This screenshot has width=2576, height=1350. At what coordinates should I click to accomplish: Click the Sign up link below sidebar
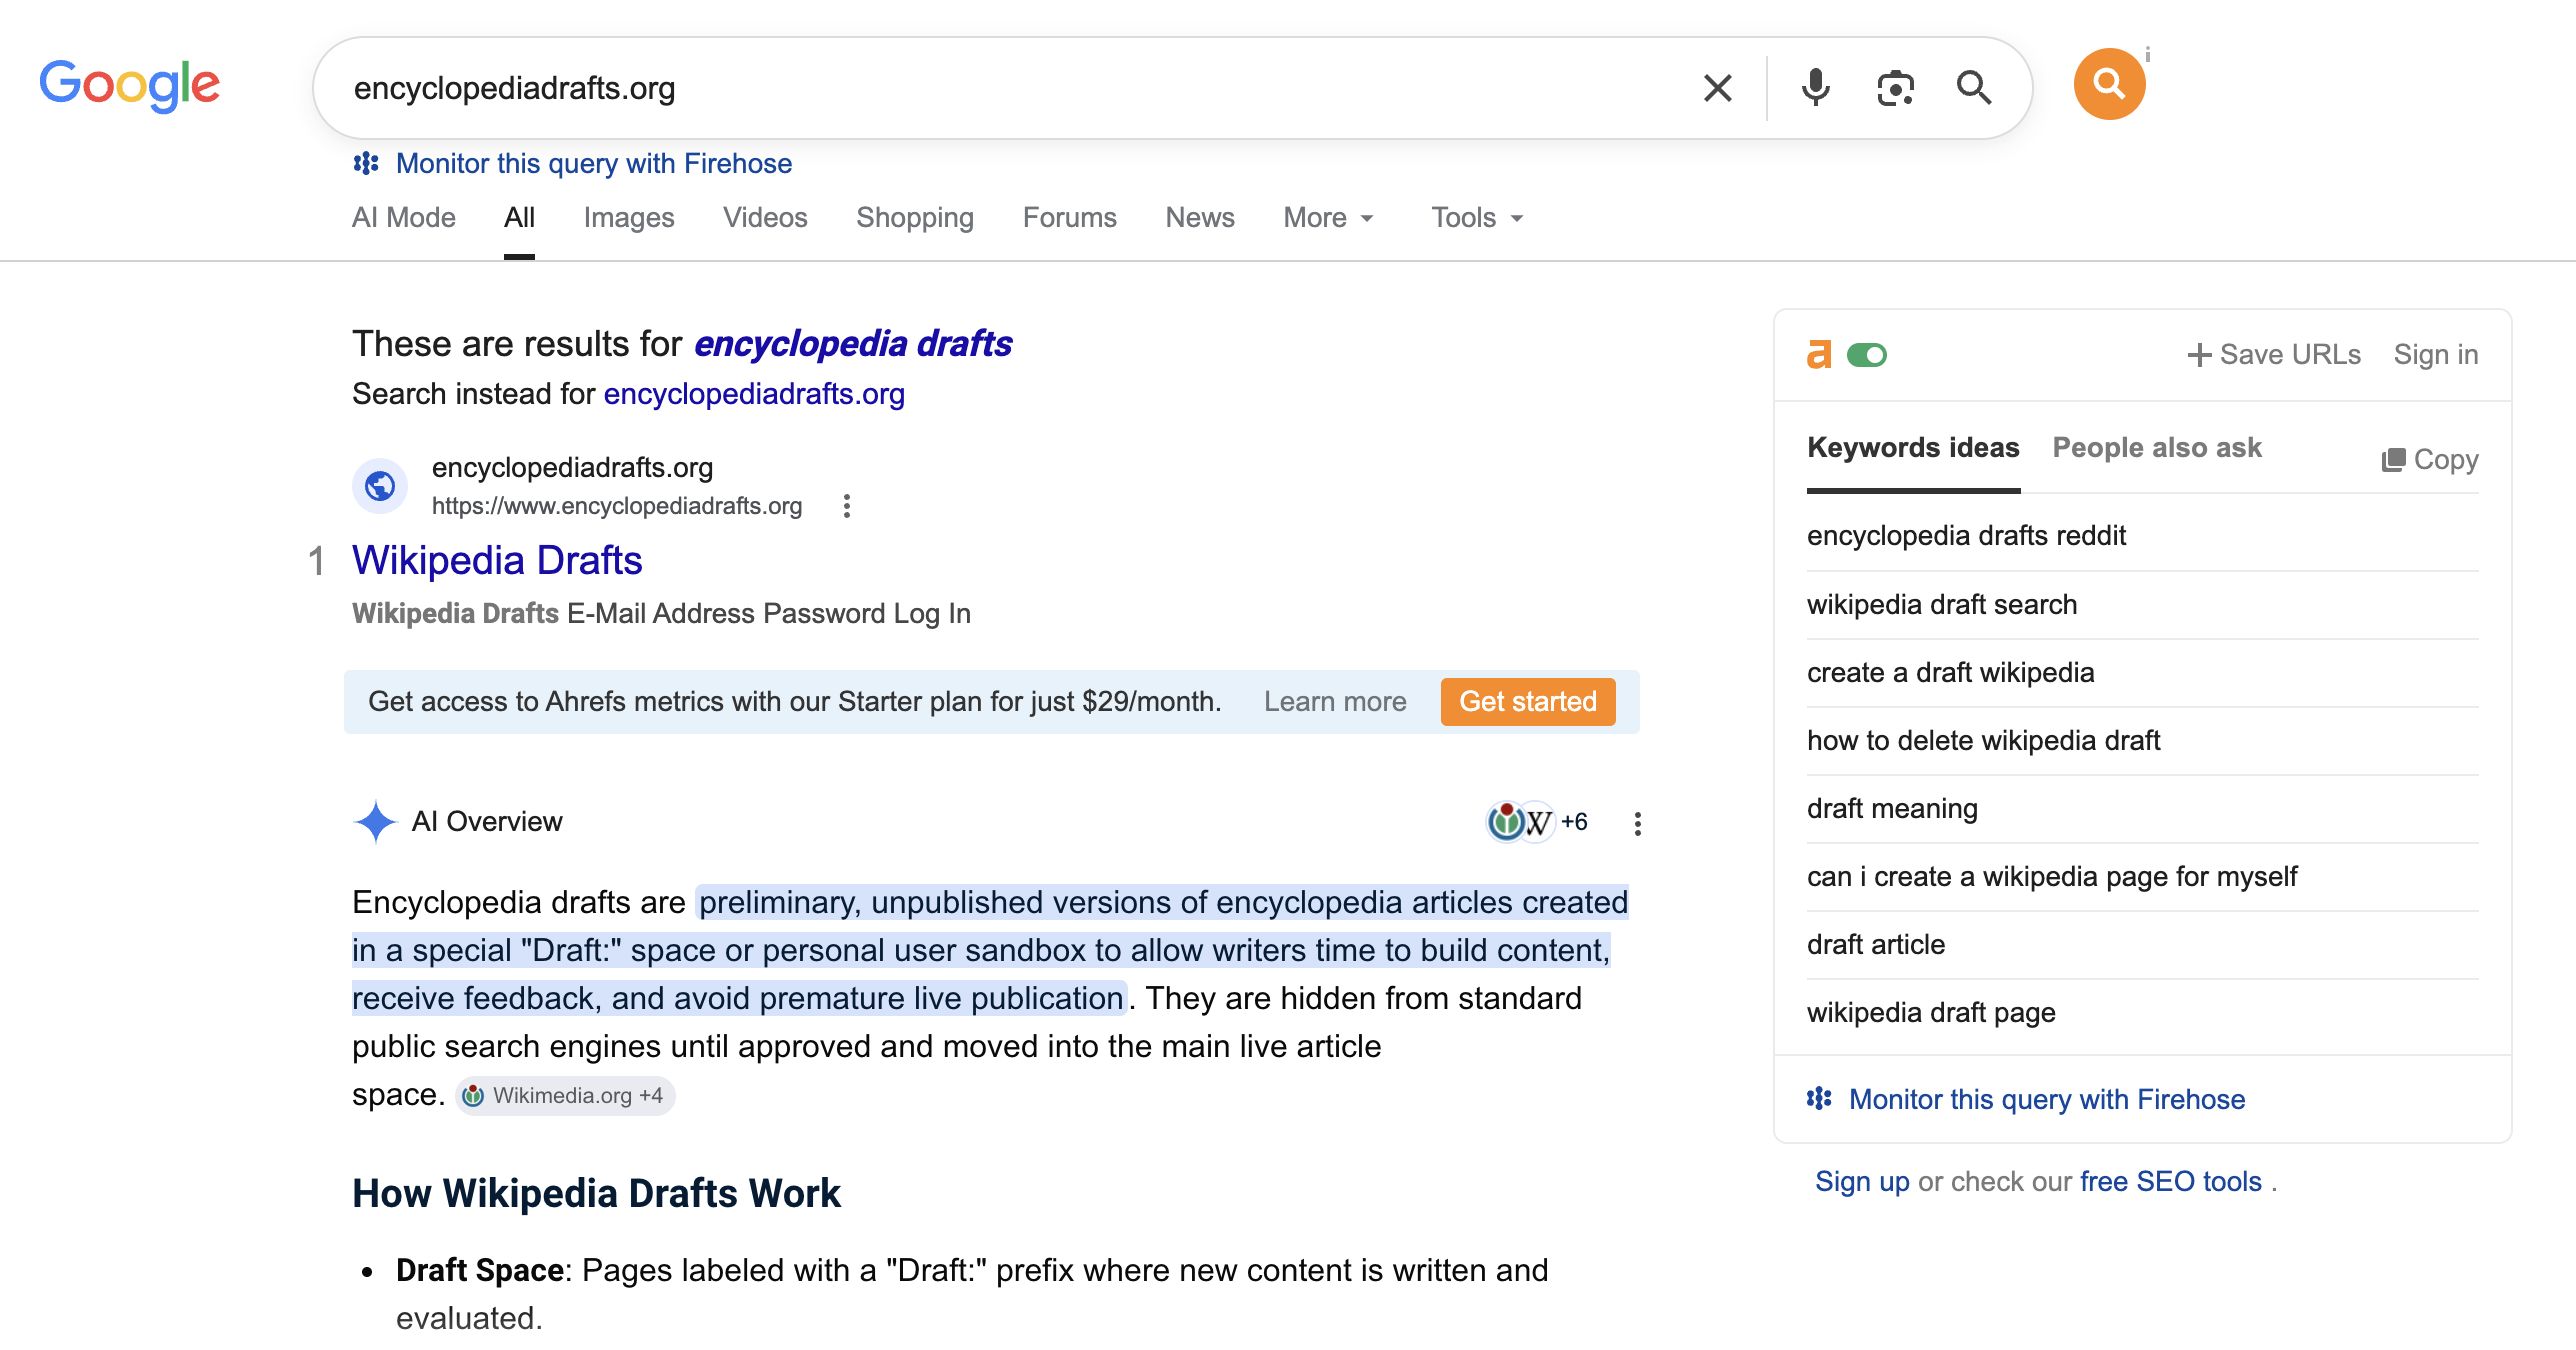(x=1862, y=1182)
